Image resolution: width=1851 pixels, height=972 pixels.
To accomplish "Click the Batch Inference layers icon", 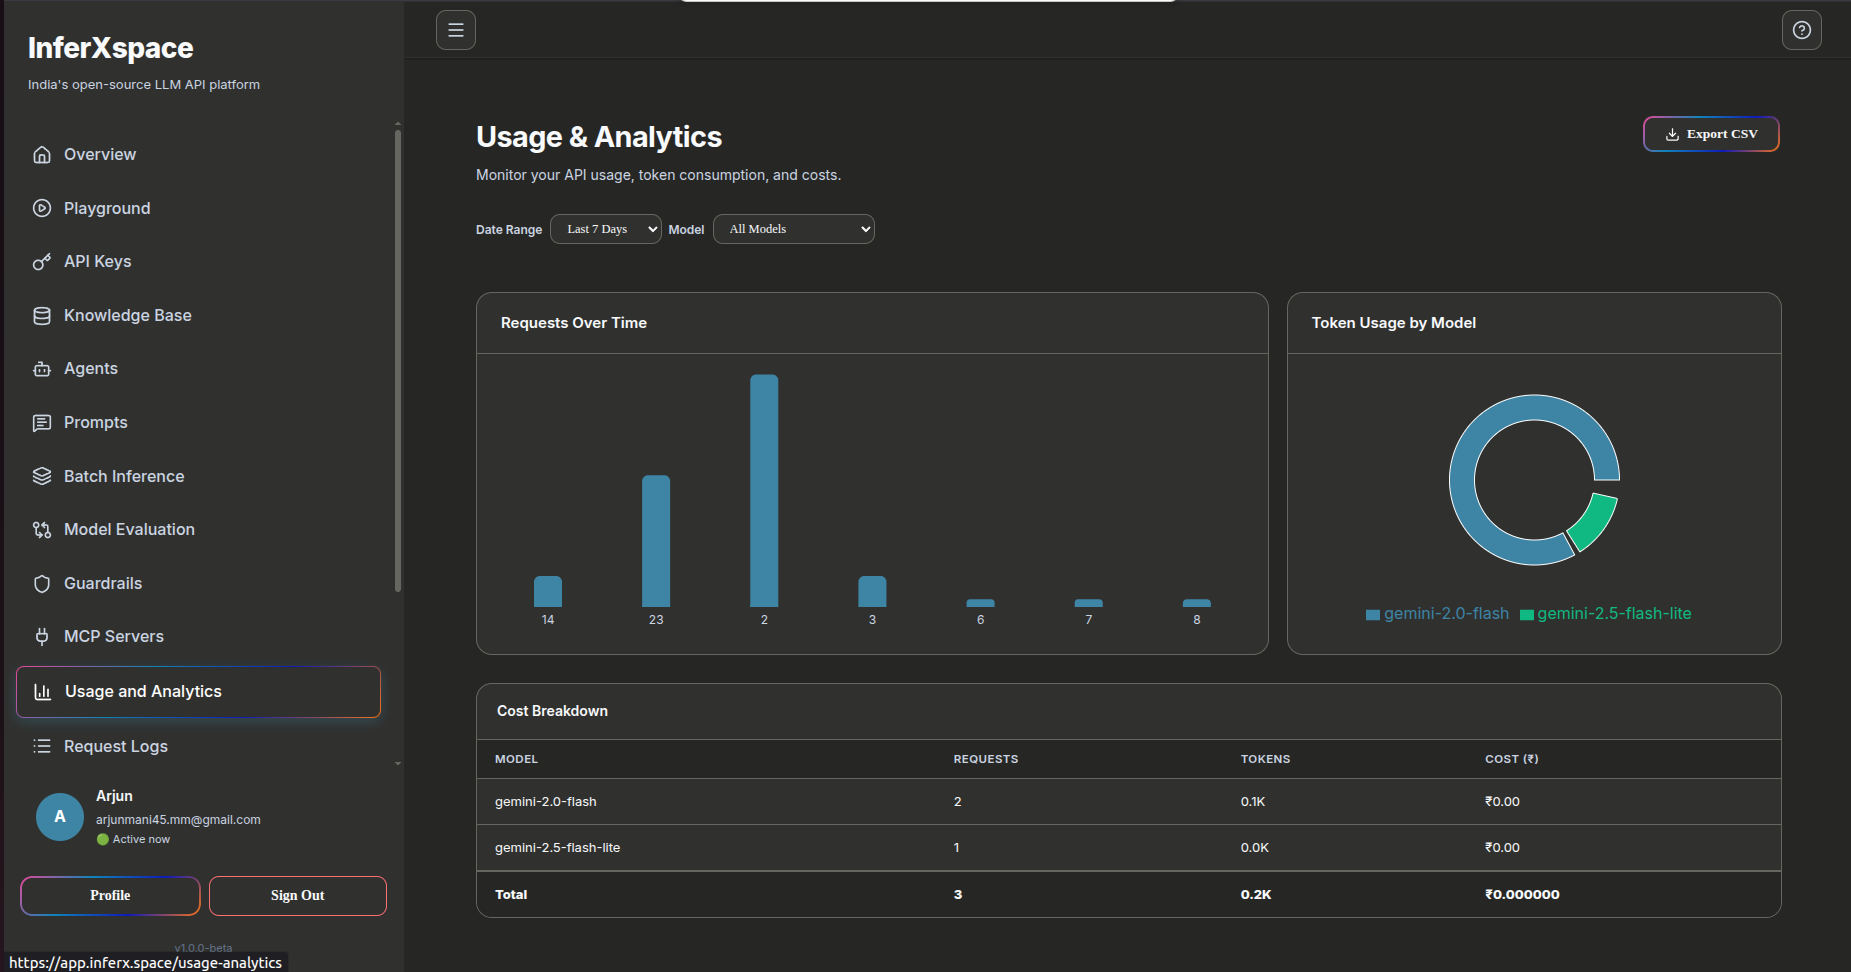I will [x=42, y=476].
